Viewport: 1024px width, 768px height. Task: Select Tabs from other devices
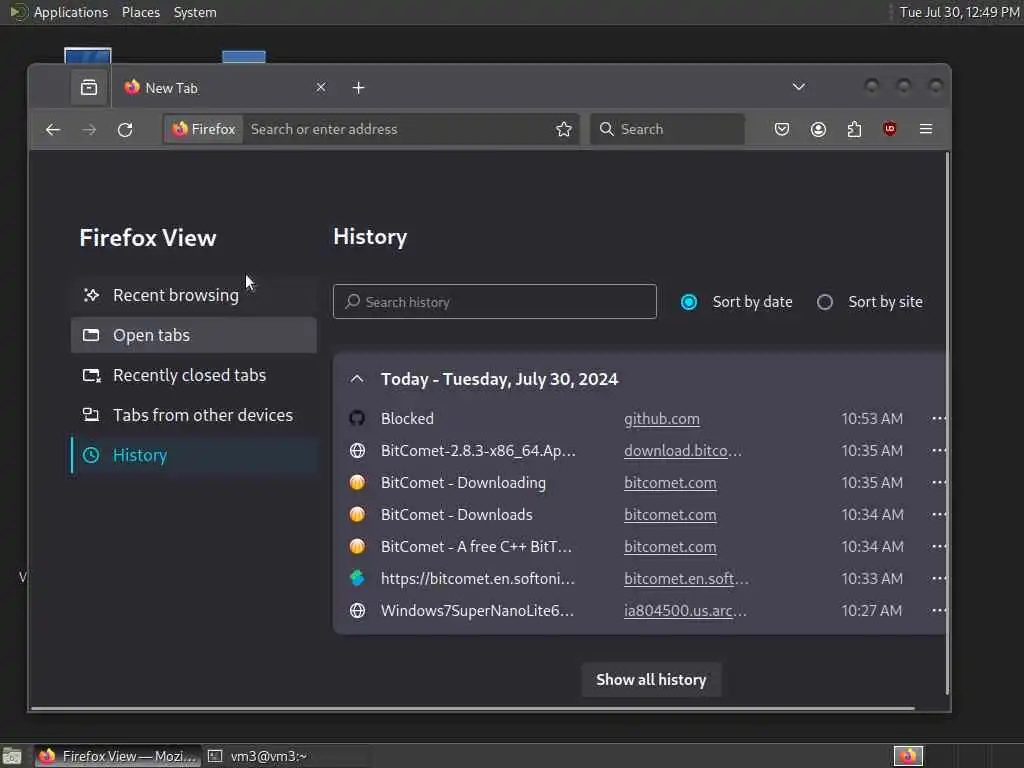[193, 415]
